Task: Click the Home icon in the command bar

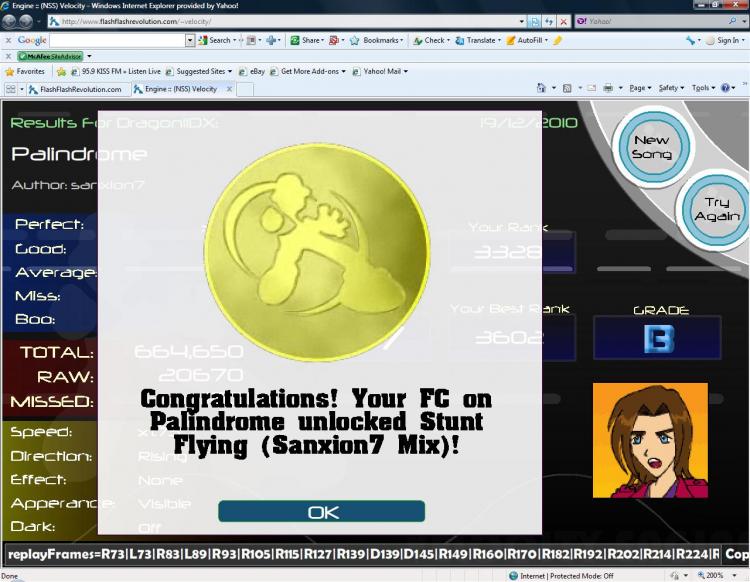Action: tap(541, 88)
